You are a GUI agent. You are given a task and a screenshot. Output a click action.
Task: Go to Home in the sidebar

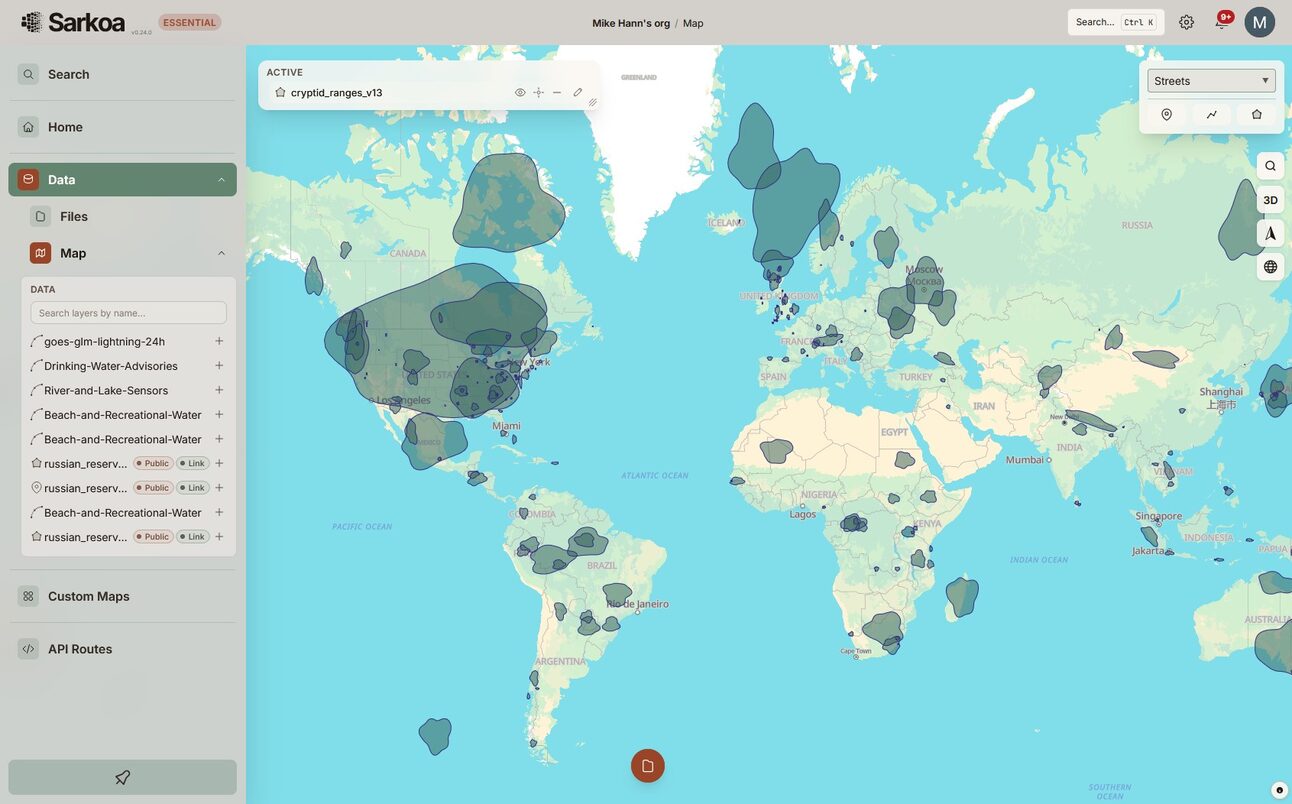pyautogui.click(x=123, y=127)
